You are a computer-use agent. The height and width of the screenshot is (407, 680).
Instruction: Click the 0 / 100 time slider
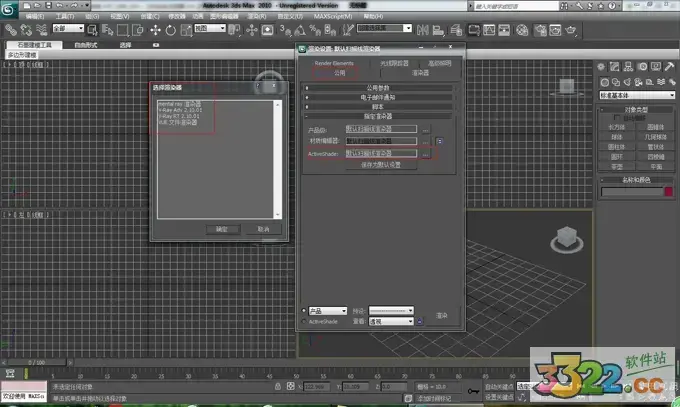point(37,362)
